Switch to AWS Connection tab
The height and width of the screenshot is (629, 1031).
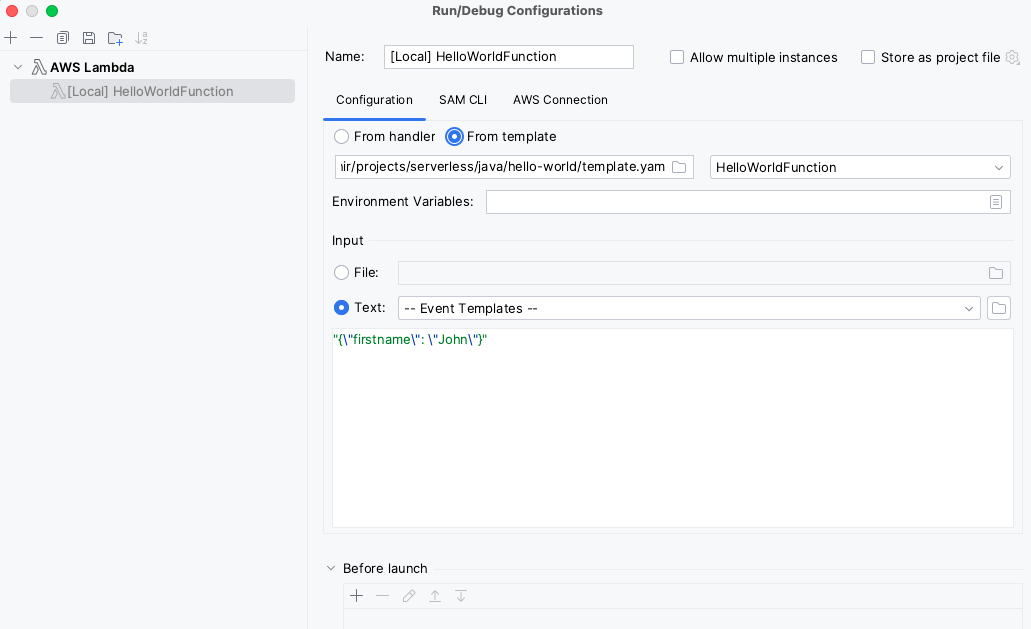(560, 100)
